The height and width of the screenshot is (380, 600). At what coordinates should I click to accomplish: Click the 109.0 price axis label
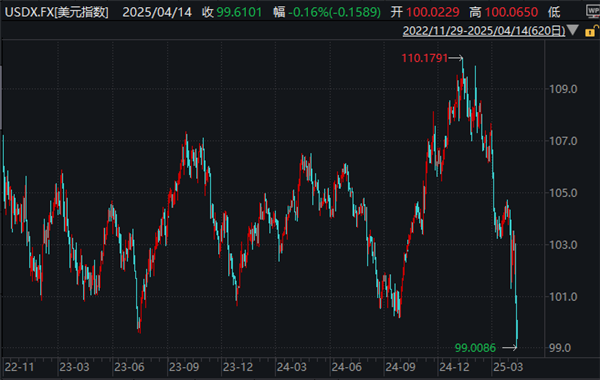tap(563, 89)
